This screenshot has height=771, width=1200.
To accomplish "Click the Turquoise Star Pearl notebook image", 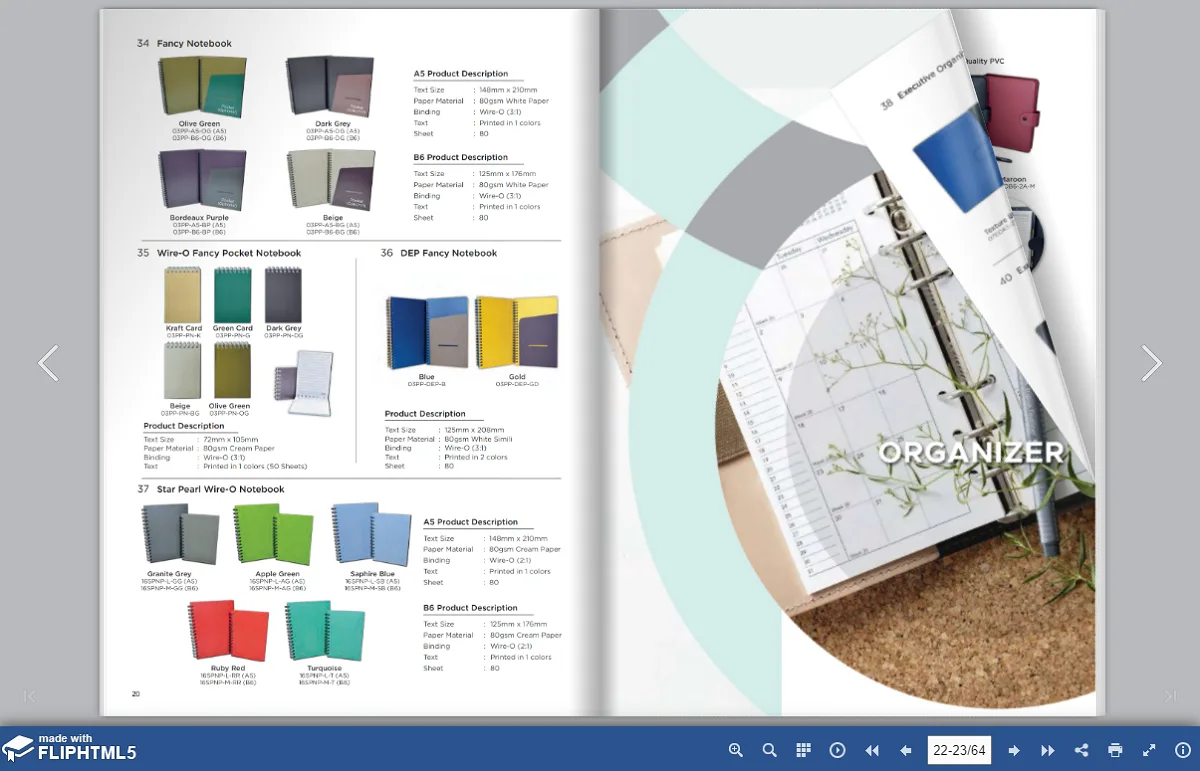I will [x=324, y=630].
